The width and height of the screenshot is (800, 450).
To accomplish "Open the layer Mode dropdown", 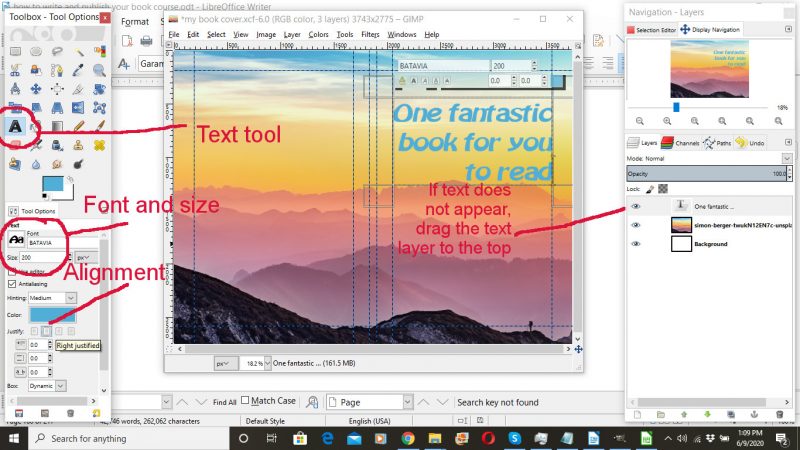I will 787,158.
